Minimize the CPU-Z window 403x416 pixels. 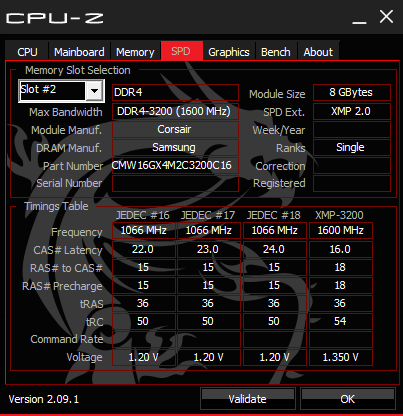359,20
